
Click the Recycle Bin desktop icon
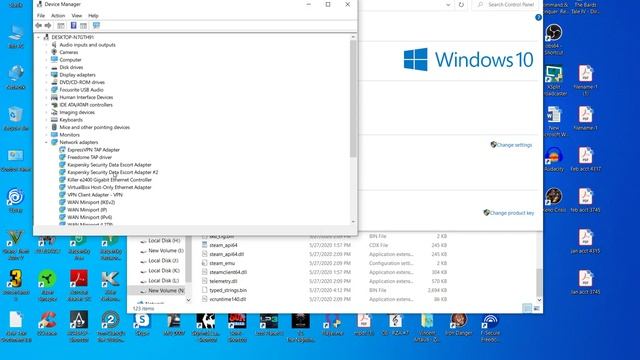(x=16, y=118)
